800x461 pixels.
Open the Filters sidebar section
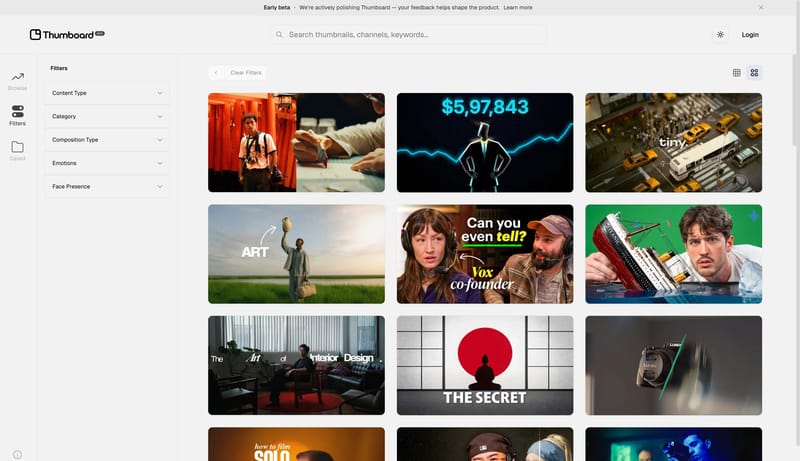click(17, 115)
